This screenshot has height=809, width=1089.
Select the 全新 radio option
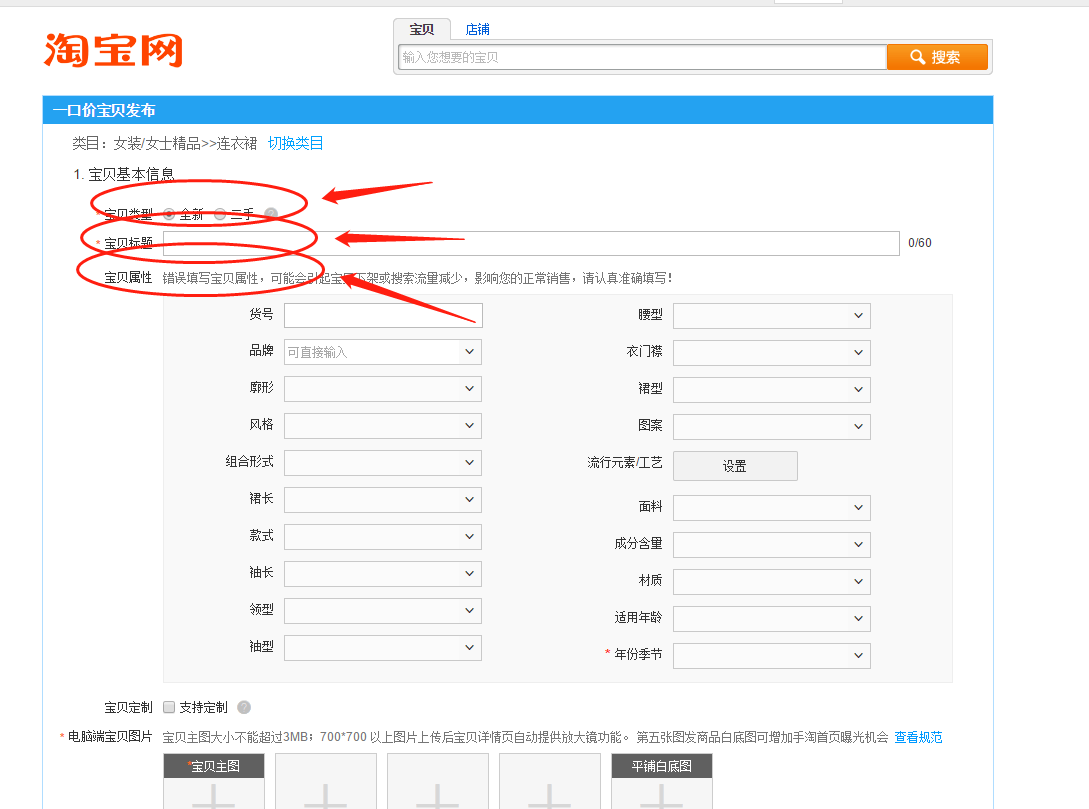(x=169, y=213)
